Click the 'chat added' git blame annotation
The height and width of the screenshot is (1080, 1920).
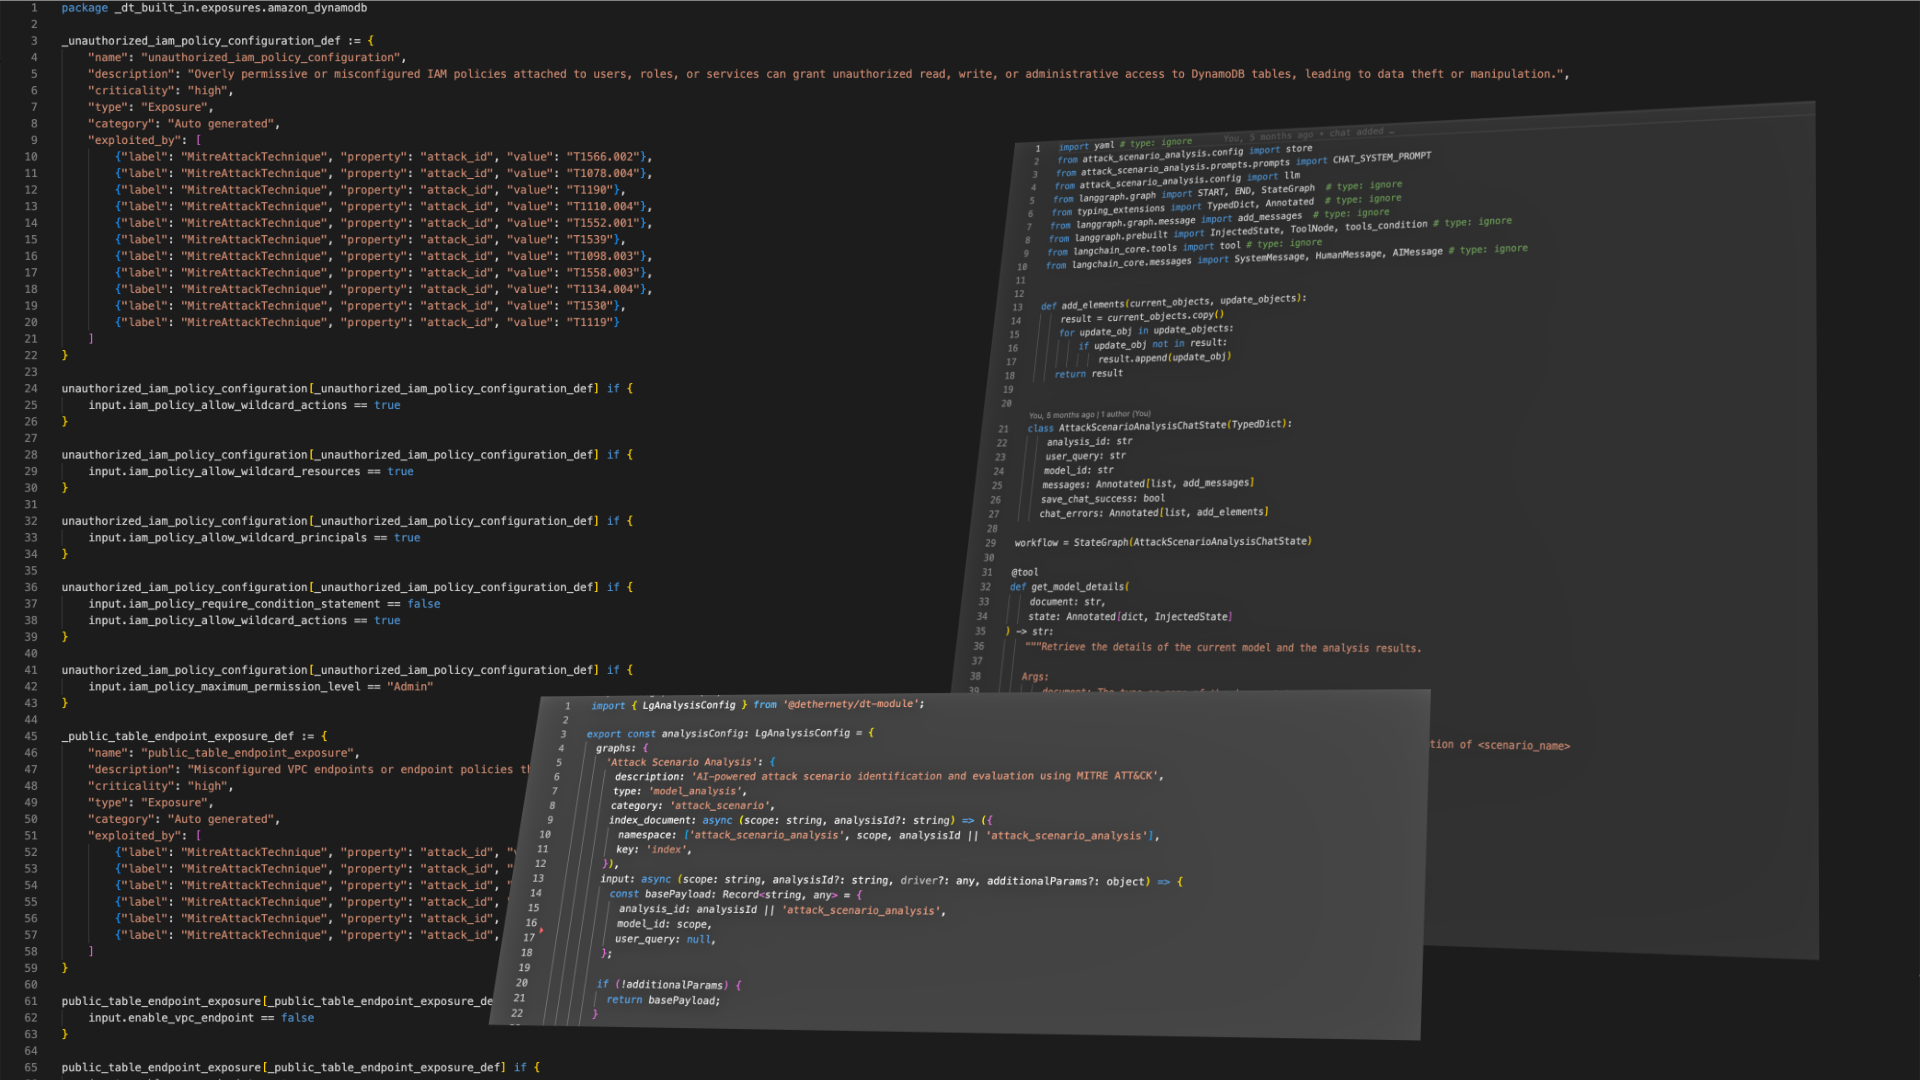[1356, 132]
